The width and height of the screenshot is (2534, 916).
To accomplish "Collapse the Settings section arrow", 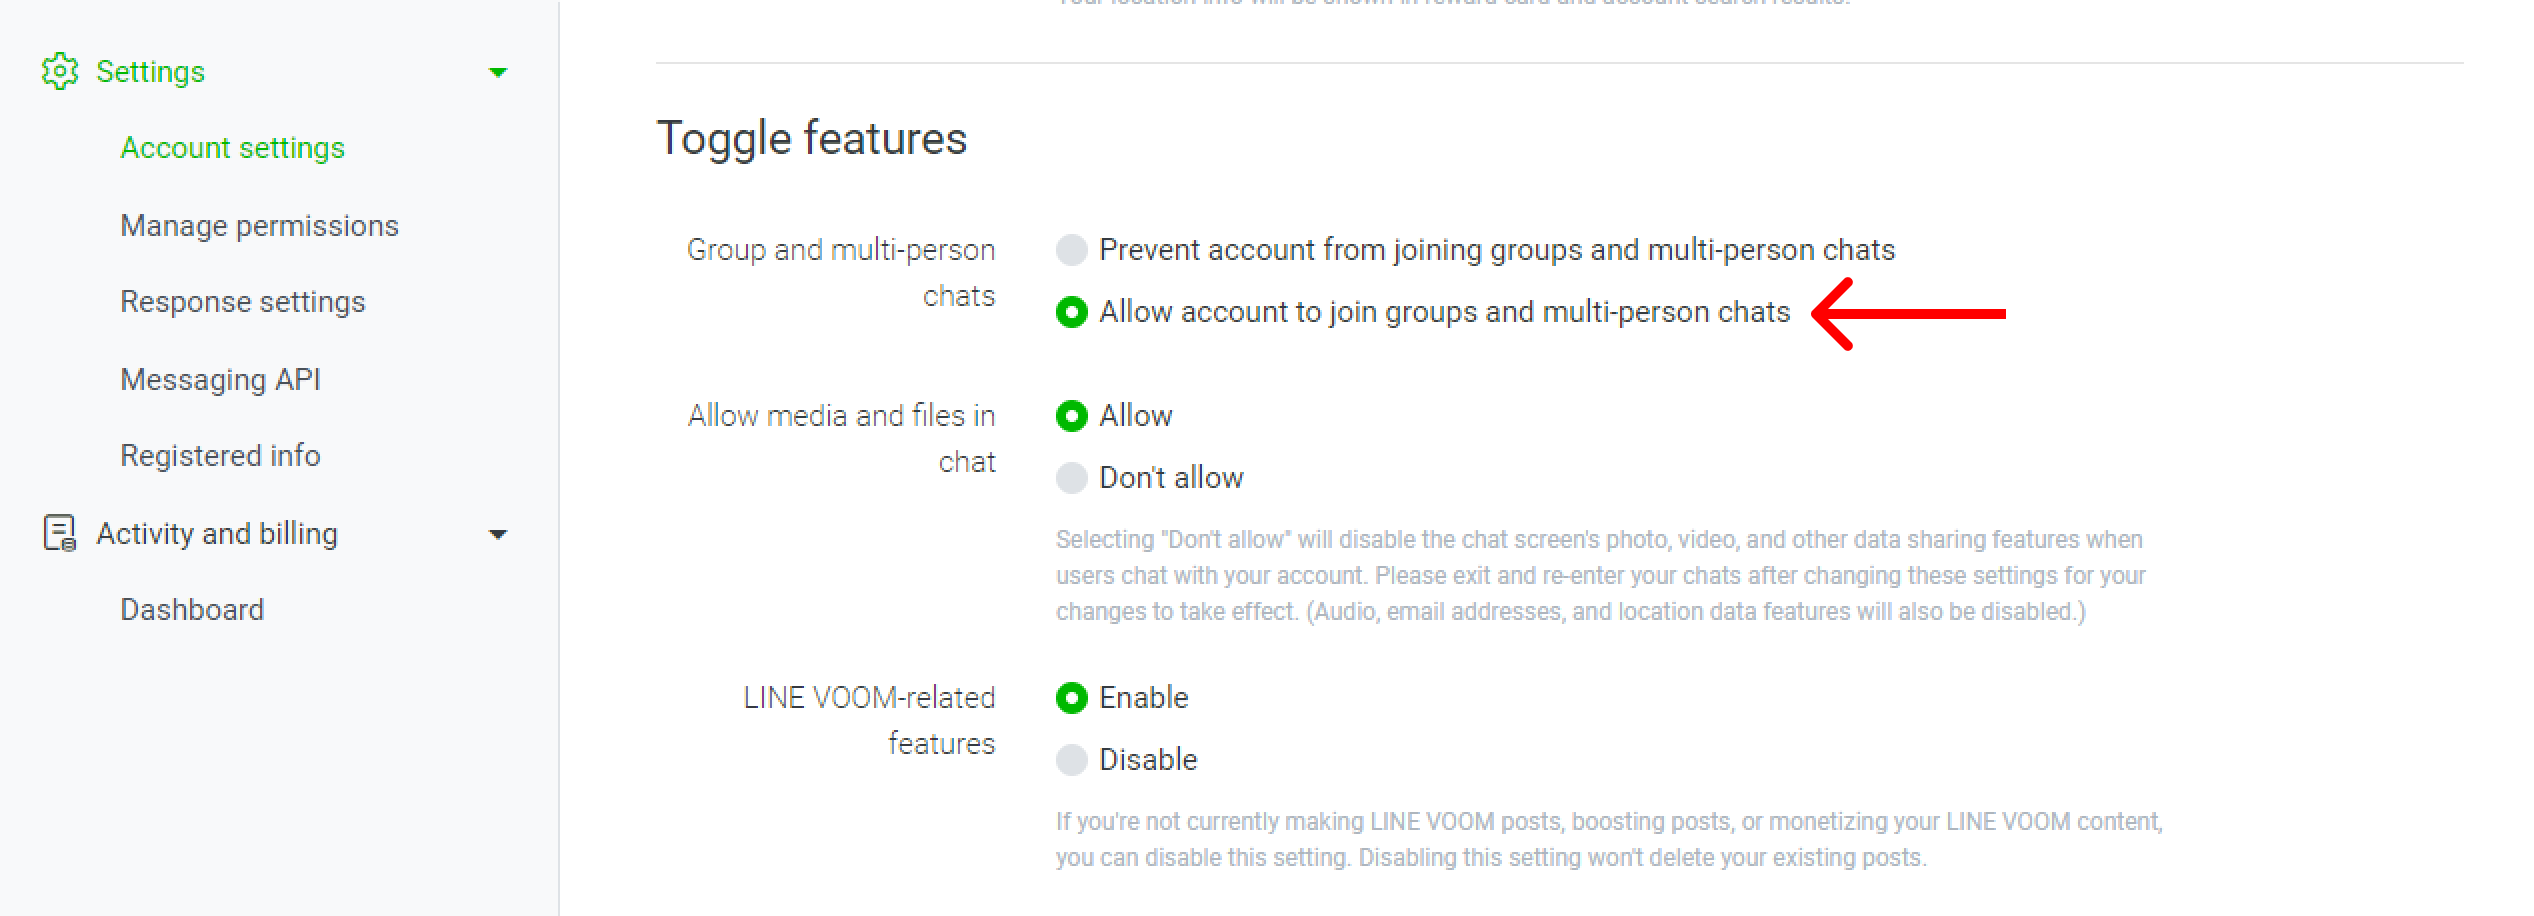I will 498,72.
